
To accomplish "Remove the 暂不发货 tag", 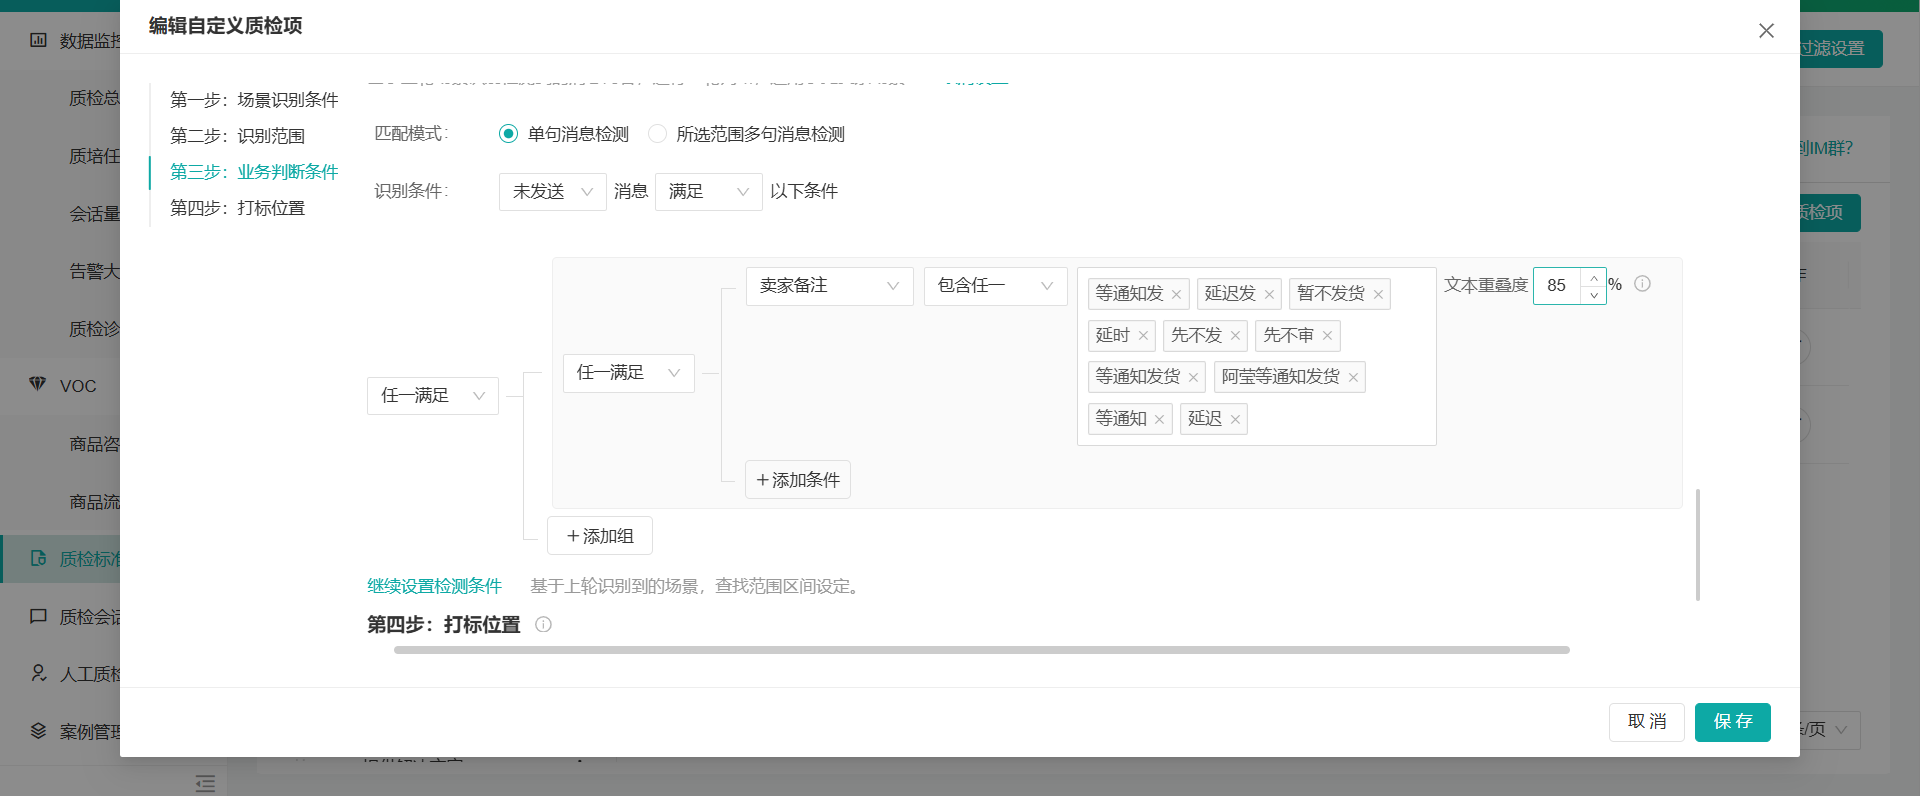I will (1378, 294).
